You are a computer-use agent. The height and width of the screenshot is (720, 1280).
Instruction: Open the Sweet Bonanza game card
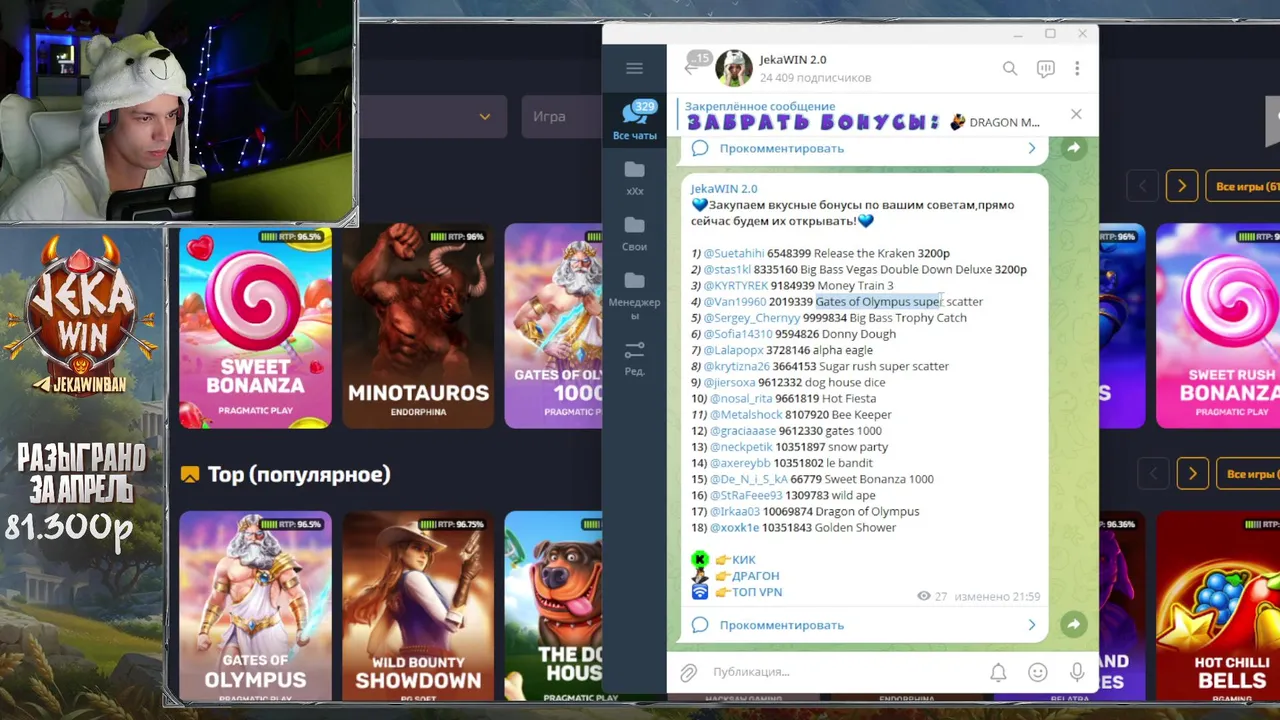255,326
